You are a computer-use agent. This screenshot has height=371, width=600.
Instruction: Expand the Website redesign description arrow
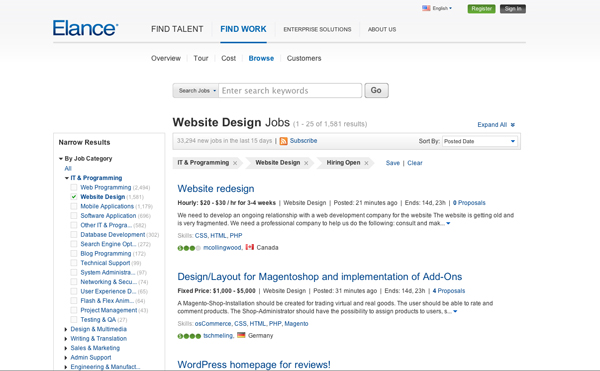coord(448,223)
